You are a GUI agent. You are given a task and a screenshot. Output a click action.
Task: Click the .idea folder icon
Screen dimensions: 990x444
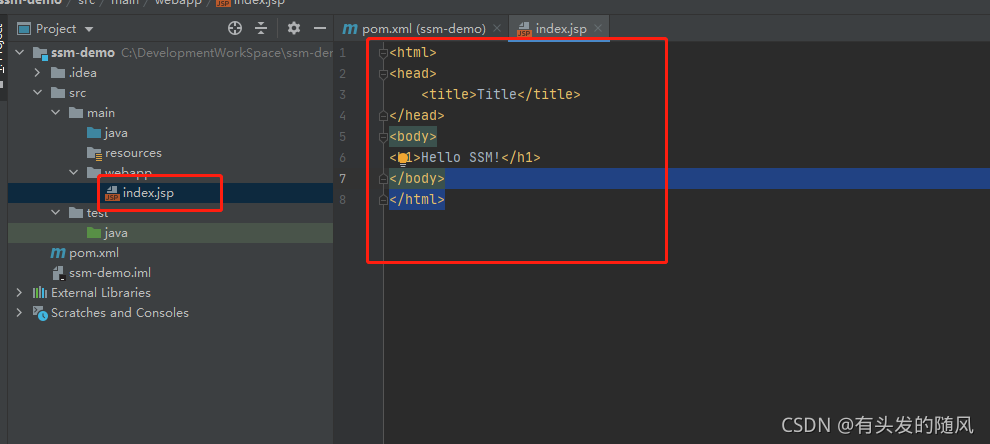tap(57, 73)
